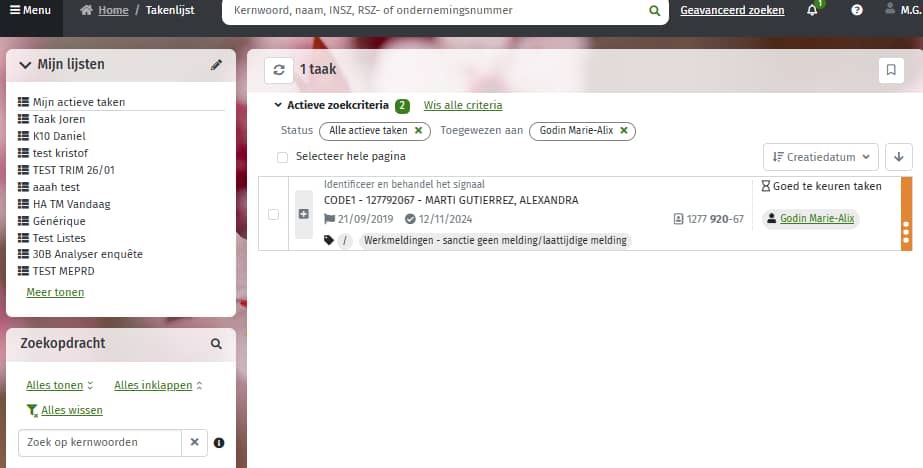Open task CODE1 - 127792067 title
Image resolution: width=923 pixels, height=468 pixels.
pos(451,200)
